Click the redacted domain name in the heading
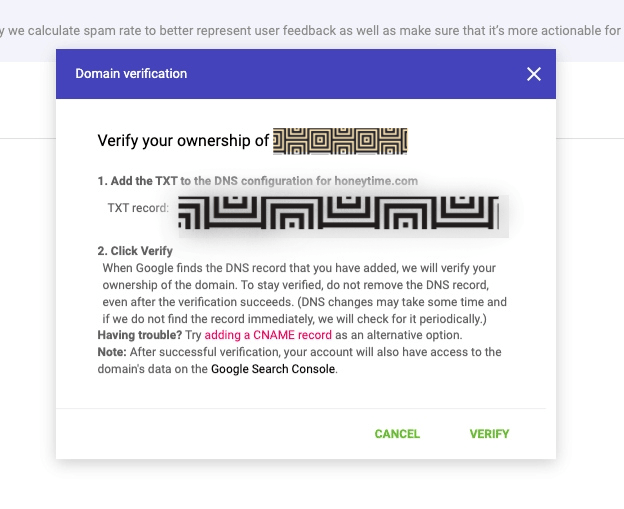 [340, 140]
